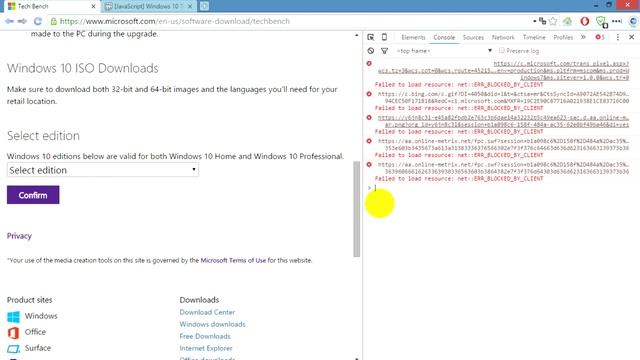Viewport: 640px width, 360px height.
Task: Open the top frame context dropdown
Action: [x=444, y=51]
